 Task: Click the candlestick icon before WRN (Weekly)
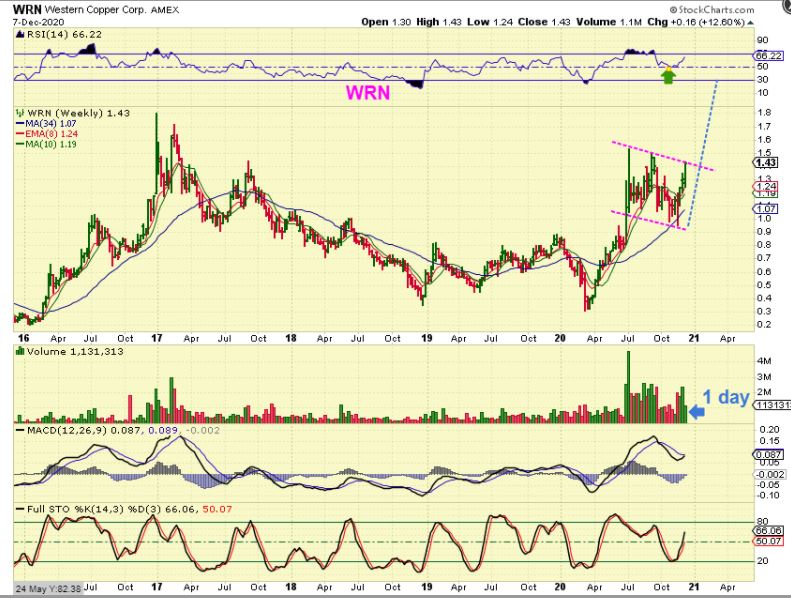click(x=21, y=113)
